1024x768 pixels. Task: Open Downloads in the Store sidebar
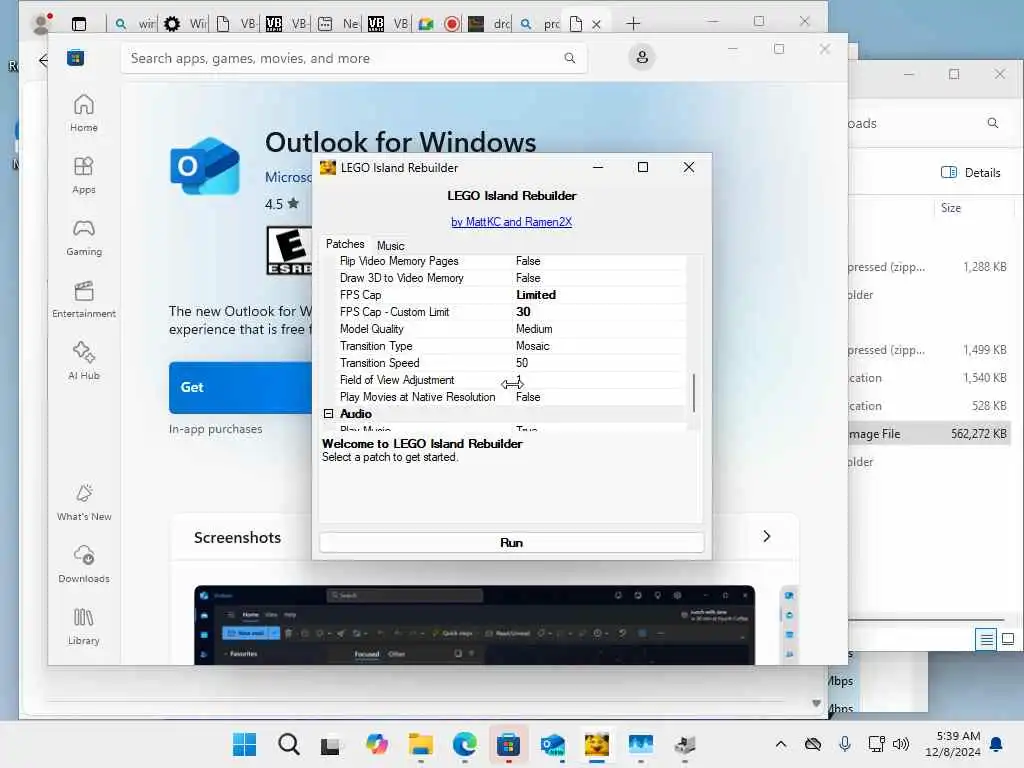click(84, 564)
